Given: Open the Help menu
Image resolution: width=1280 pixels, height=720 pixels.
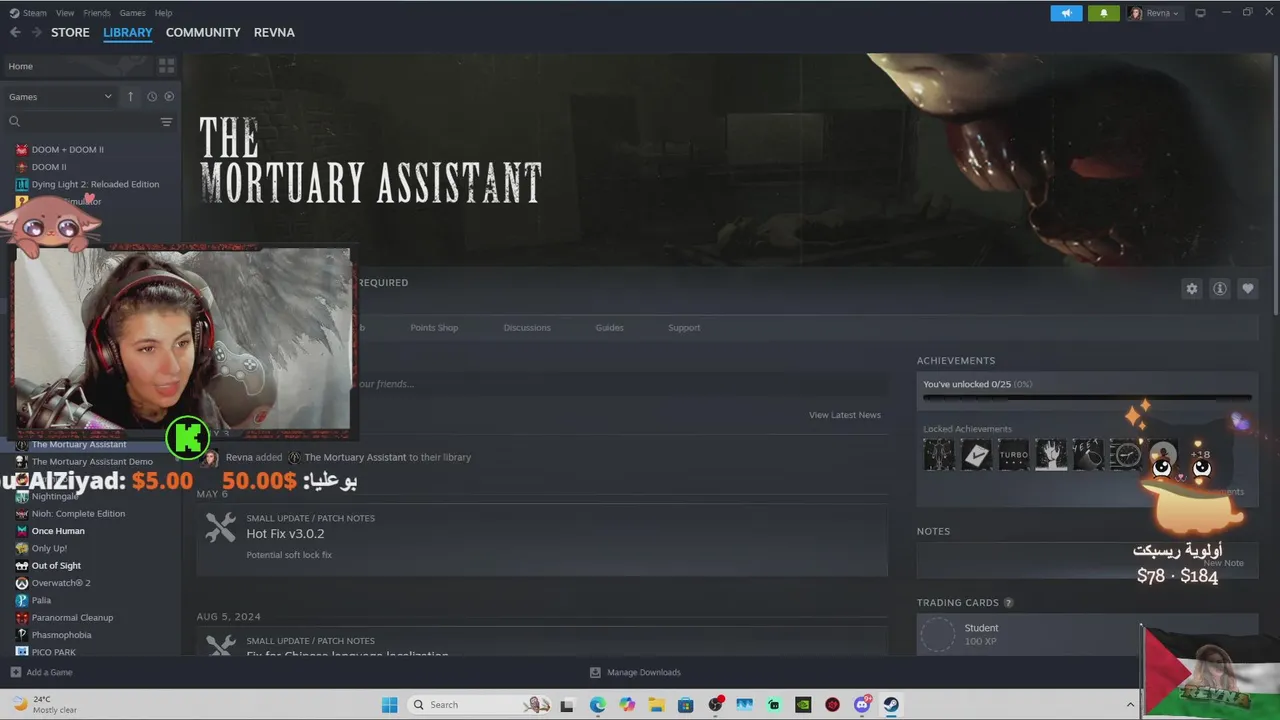Looking at the screenshot, I should click(x=164, y=13).
